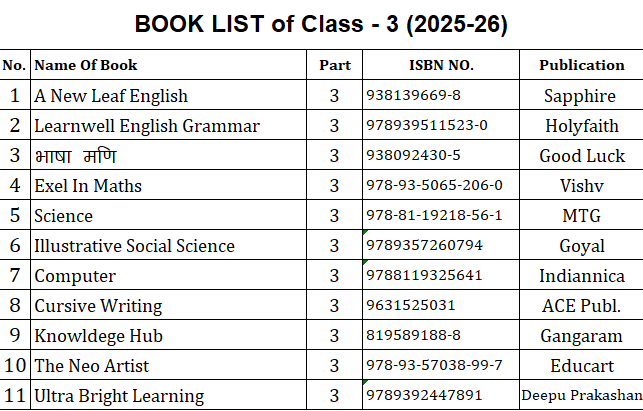This screenshot has height=411, width=643.
Task: Select the "MTG" publication cell
Action: coord(581,216)
